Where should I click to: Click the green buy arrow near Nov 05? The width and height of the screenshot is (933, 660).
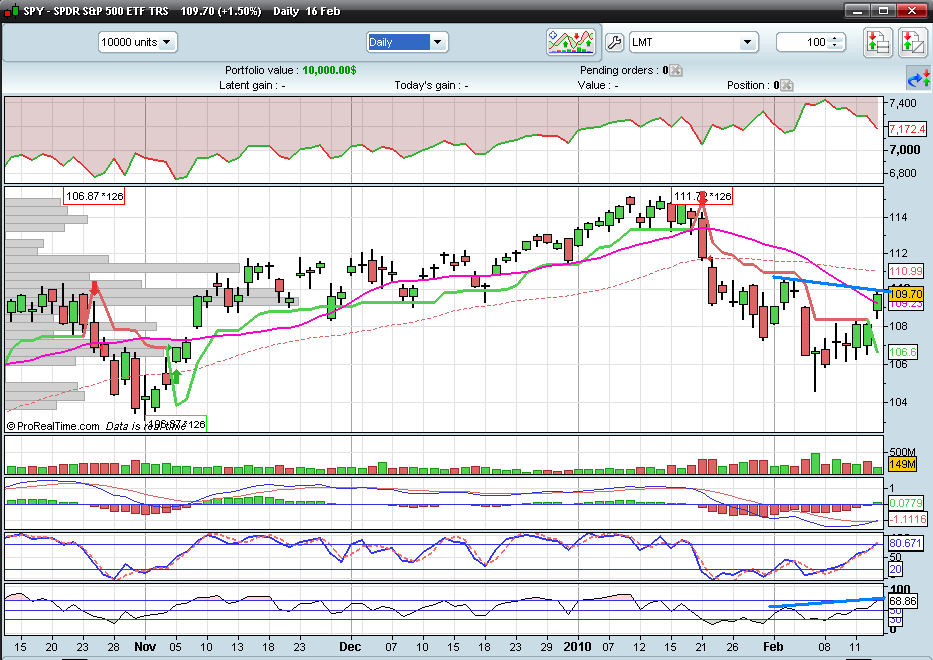(176, 376)
